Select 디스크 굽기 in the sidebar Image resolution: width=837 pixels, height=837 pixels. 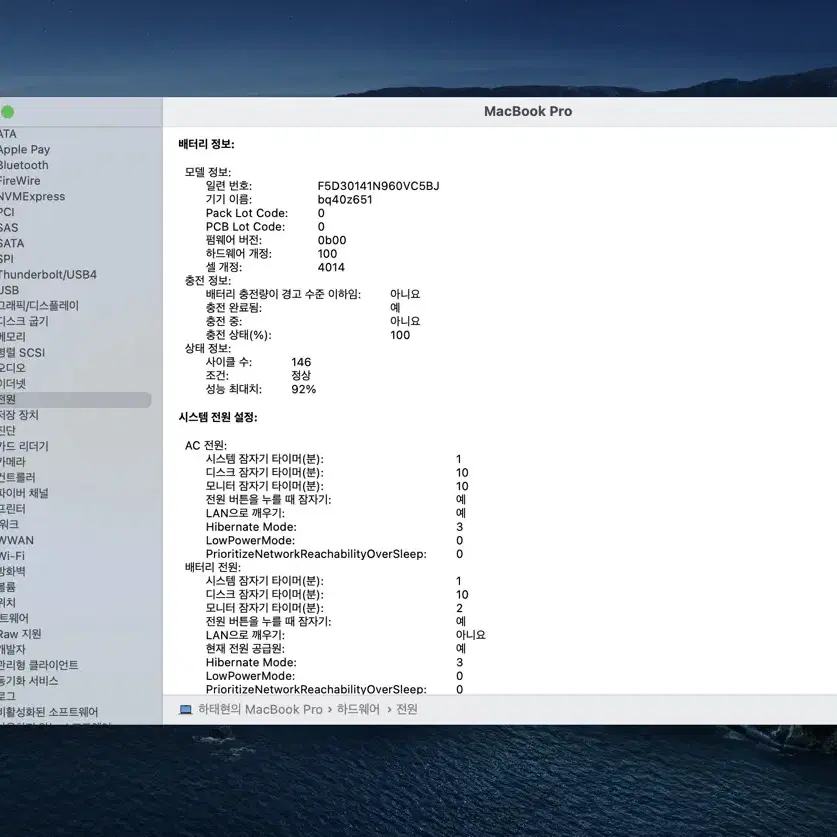pyautogui.click(x=24, y=321)
